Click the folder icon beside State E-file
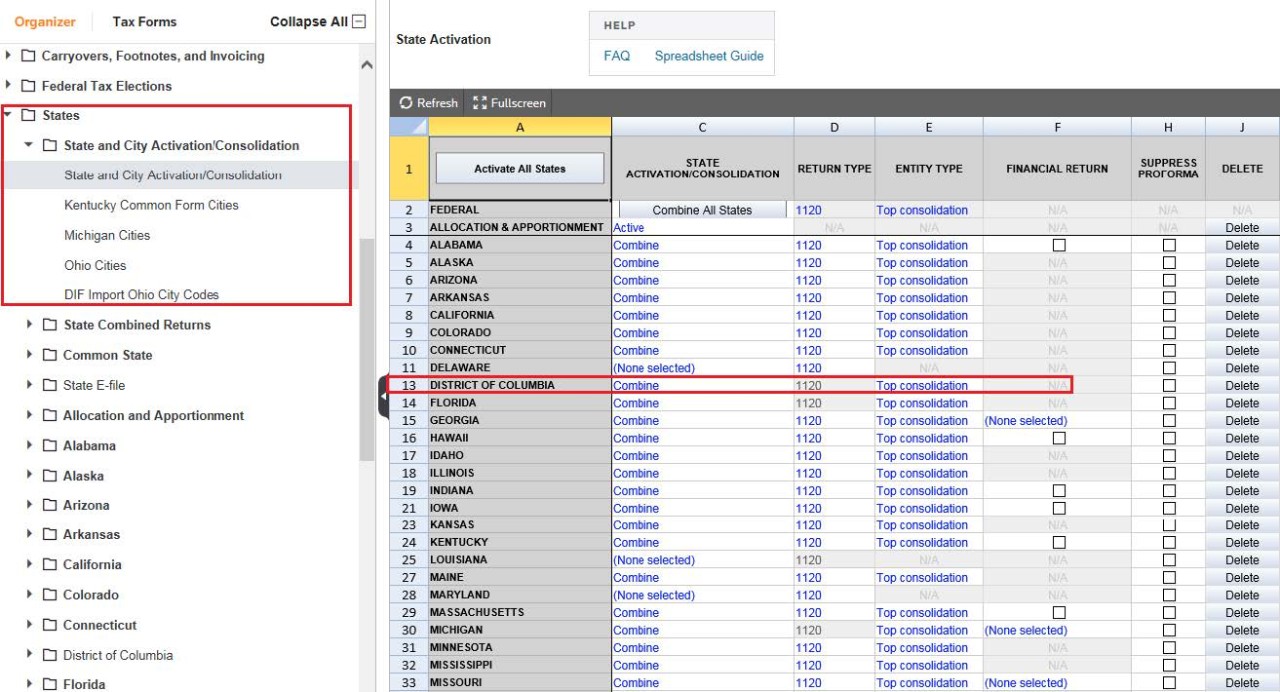Viewport: 1280px width, 692px height. point(49,385)
